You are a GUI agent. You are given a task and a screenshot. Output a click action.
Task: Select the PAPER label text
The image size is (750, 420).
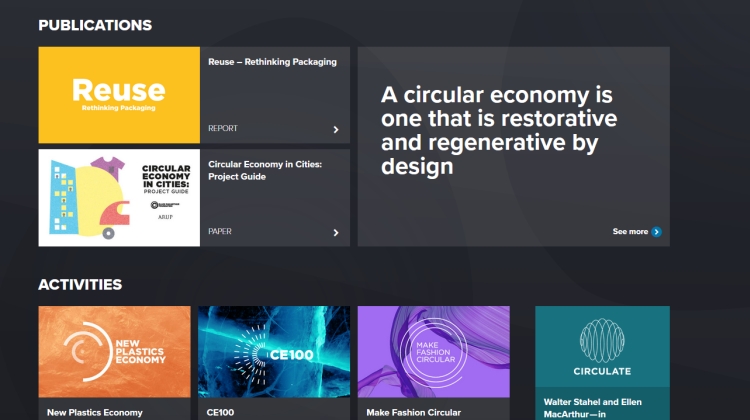coord(220,231)
